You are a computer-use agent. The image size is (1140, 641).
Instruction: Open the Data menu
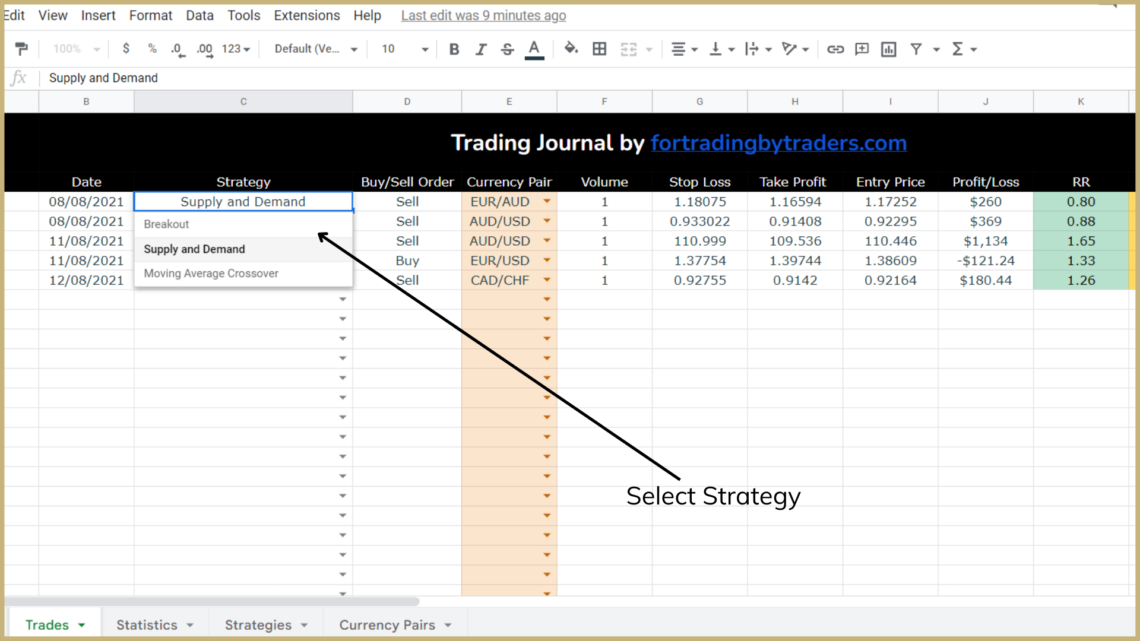coord(199,15)
